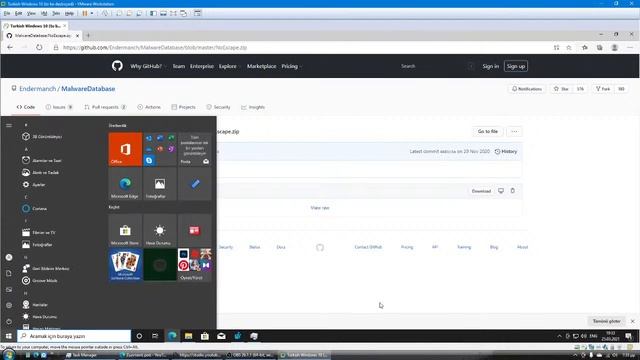Switch to the Code tab

[x=26, y=107]
